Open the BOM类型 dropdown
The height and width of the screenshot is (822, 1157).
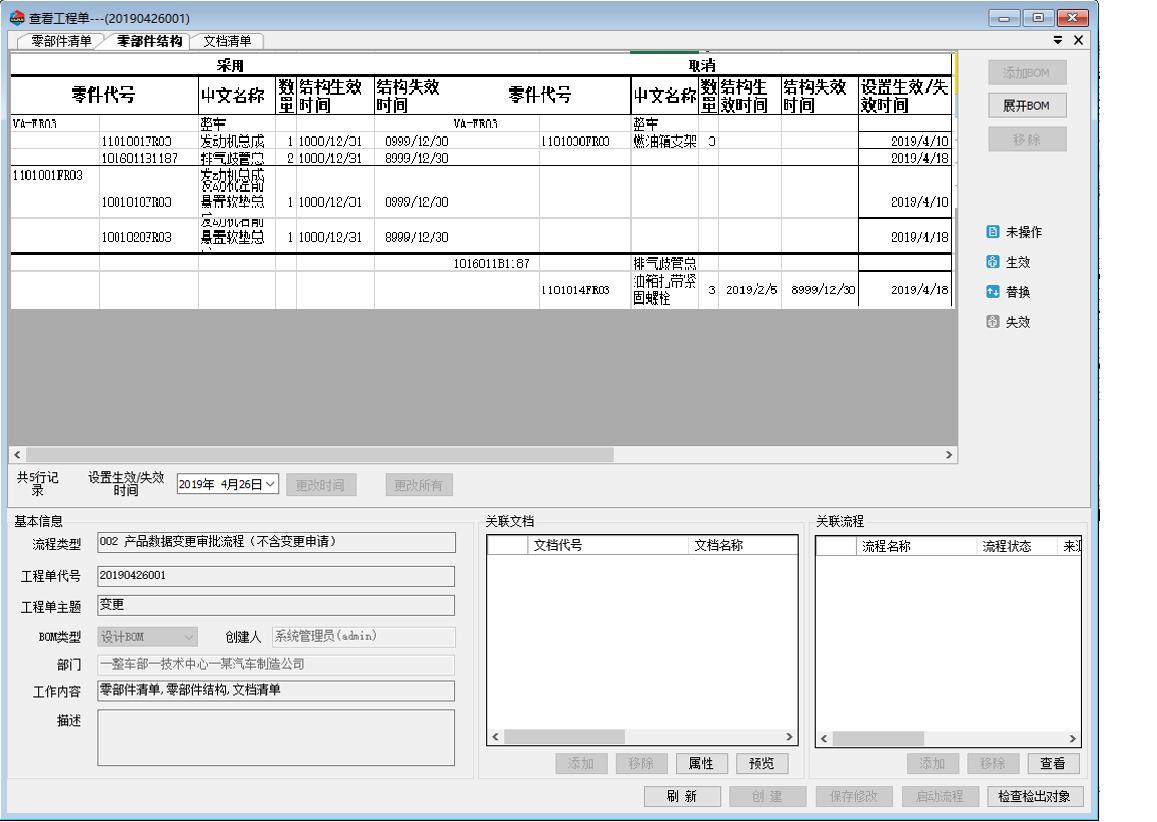click(147, 637)
